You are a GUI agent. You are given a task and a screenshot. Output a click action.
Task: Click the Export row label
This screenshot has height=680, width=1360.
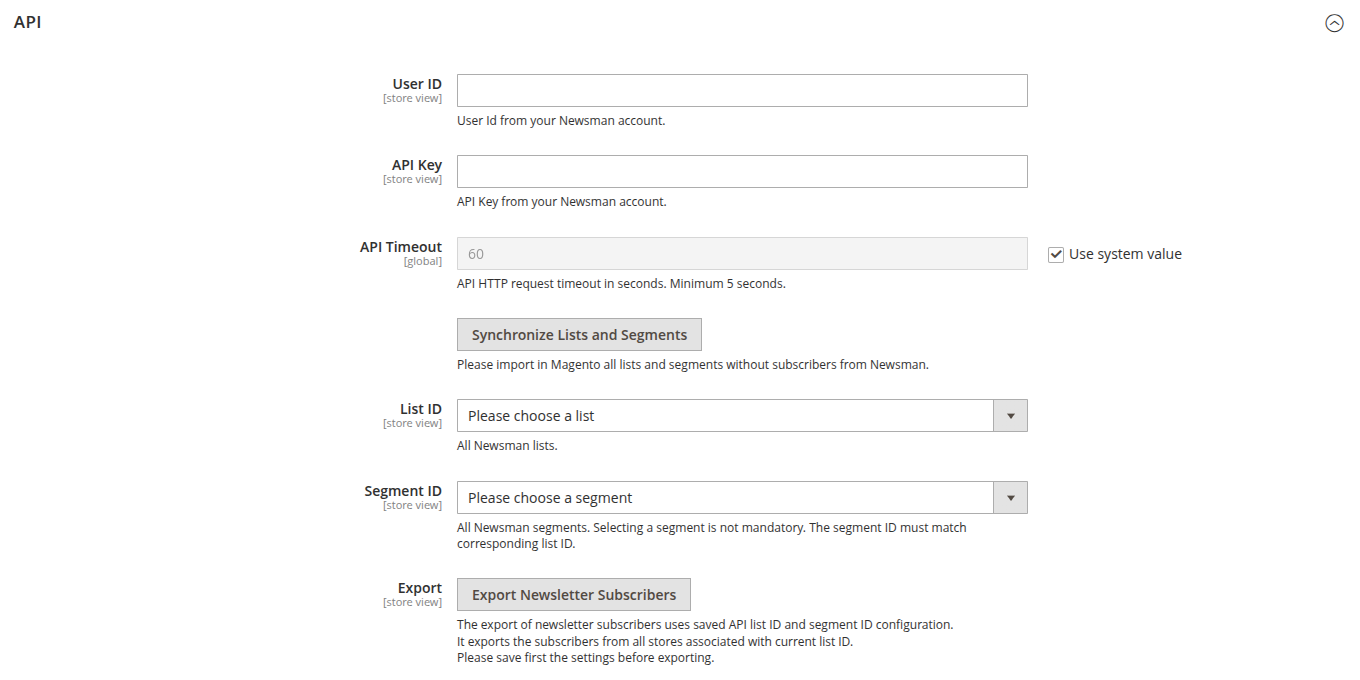[x=419, y=588]
